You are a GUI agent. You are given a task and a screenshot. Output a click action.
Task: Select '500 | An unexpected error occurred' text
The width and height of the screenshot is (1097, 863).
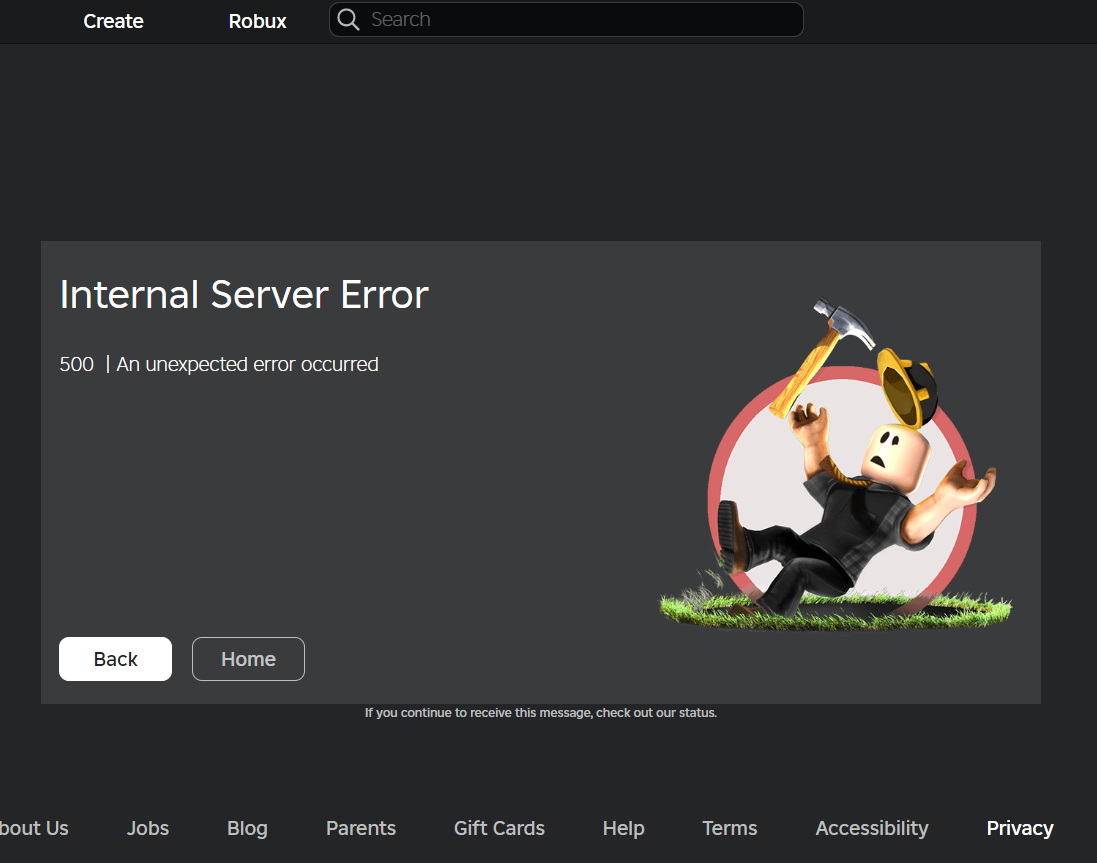219,364
